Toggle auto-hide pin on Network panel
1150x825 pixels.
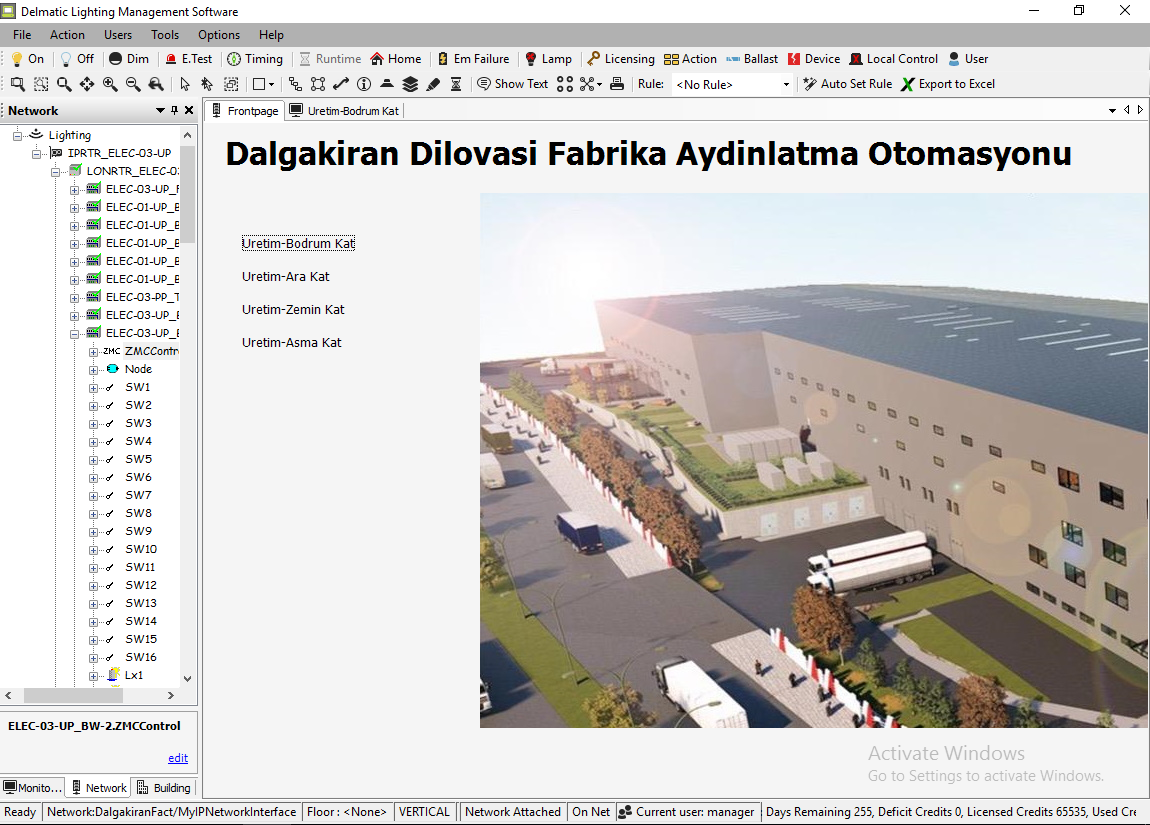[174, 111]
